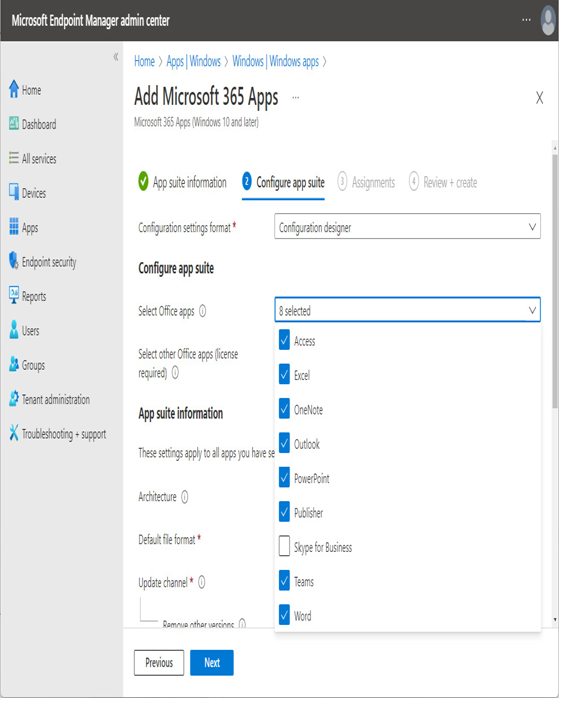Open the Dashboard icon in sidebar
562x701 pixels.
pos(14,123)
